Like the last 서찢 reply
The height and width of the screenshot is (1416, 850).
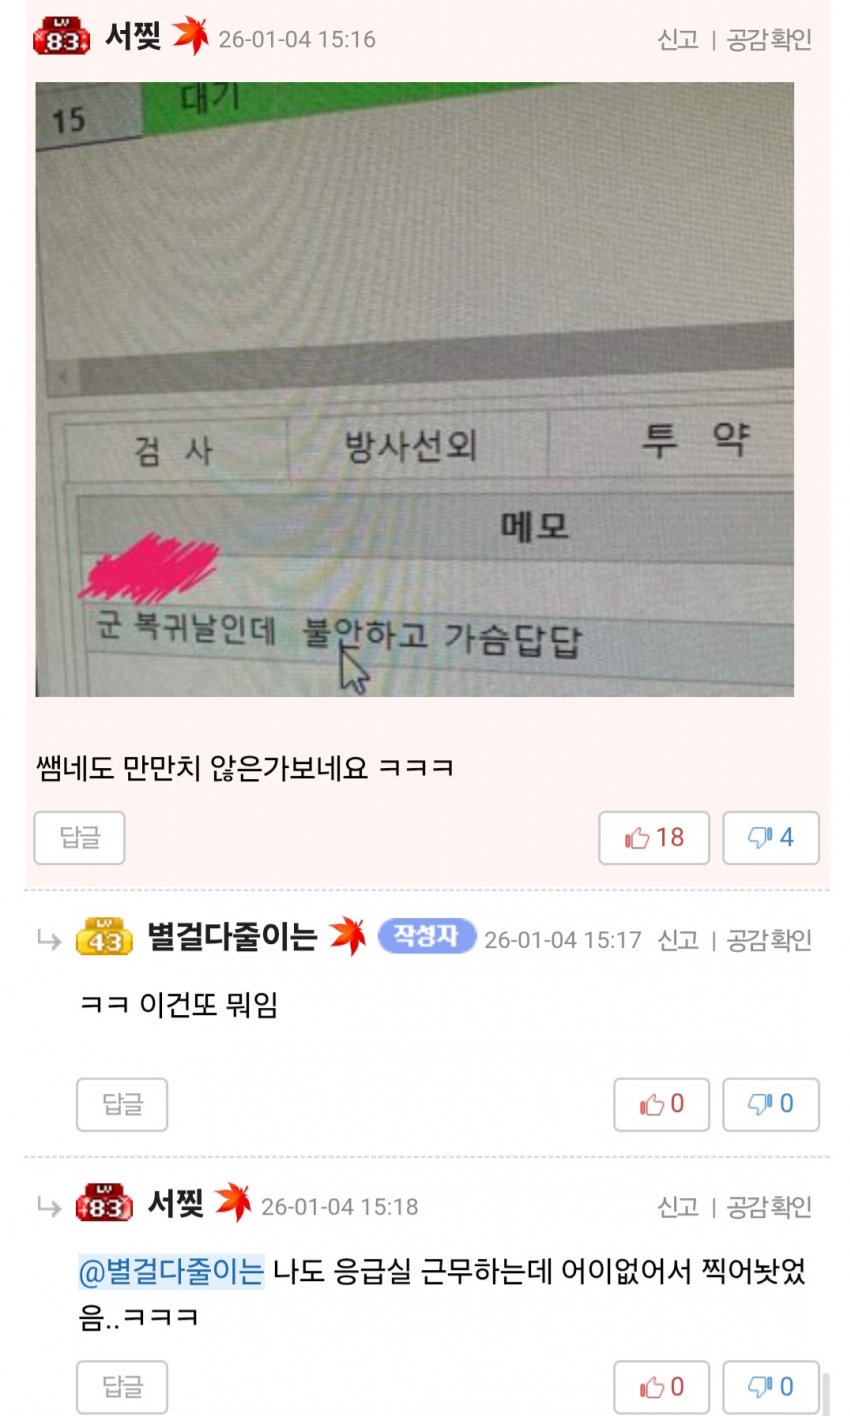click(661, 1387)
